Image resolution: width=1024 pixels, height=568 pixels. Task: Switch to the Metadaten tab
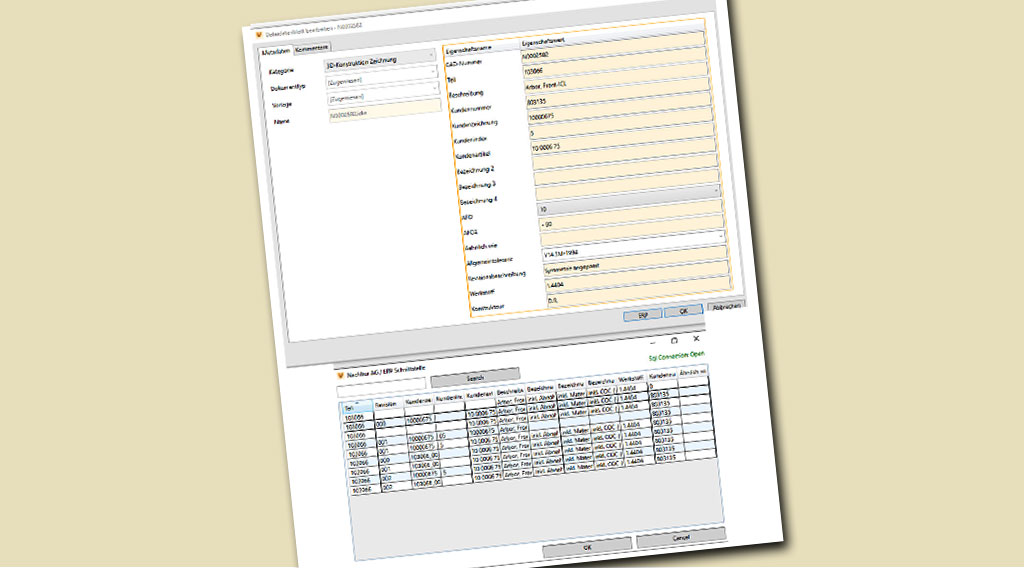click(275, 51)
